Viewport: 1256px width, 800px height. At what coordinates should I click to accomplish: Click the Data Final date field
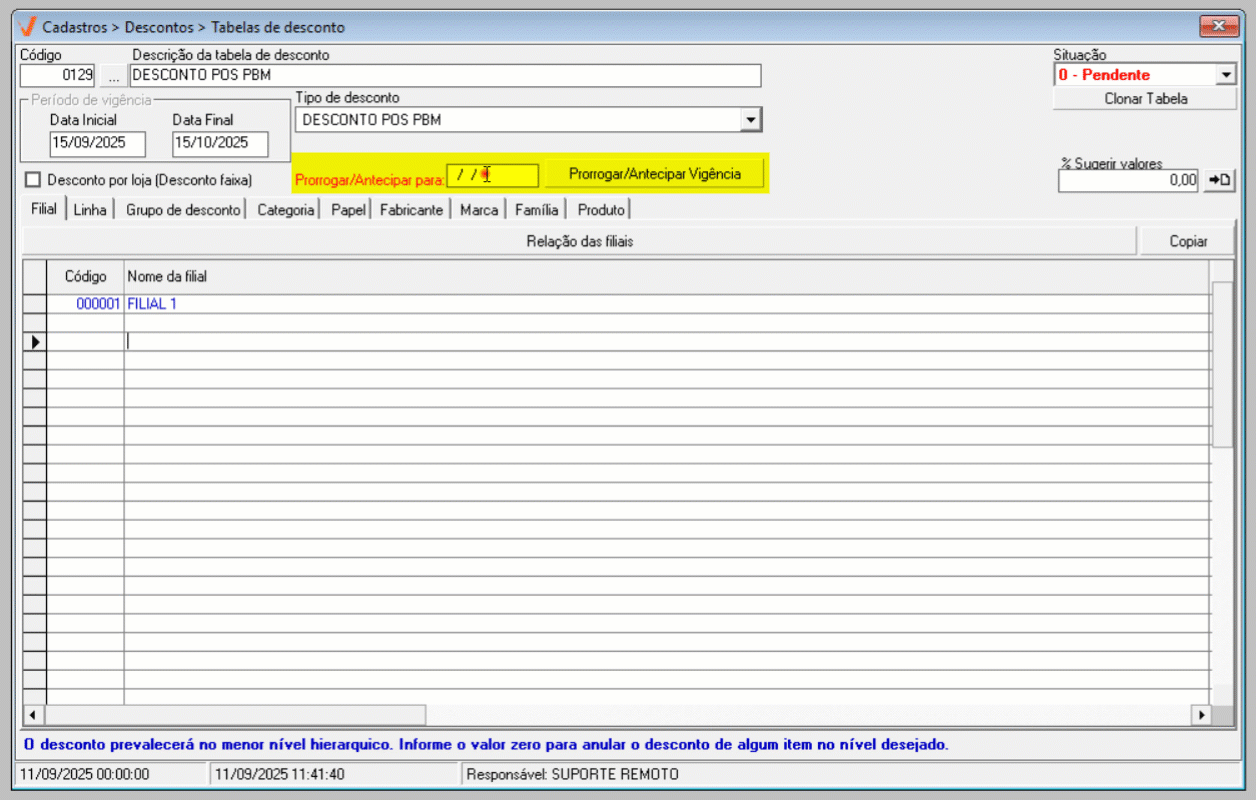[x=220, y=144]
